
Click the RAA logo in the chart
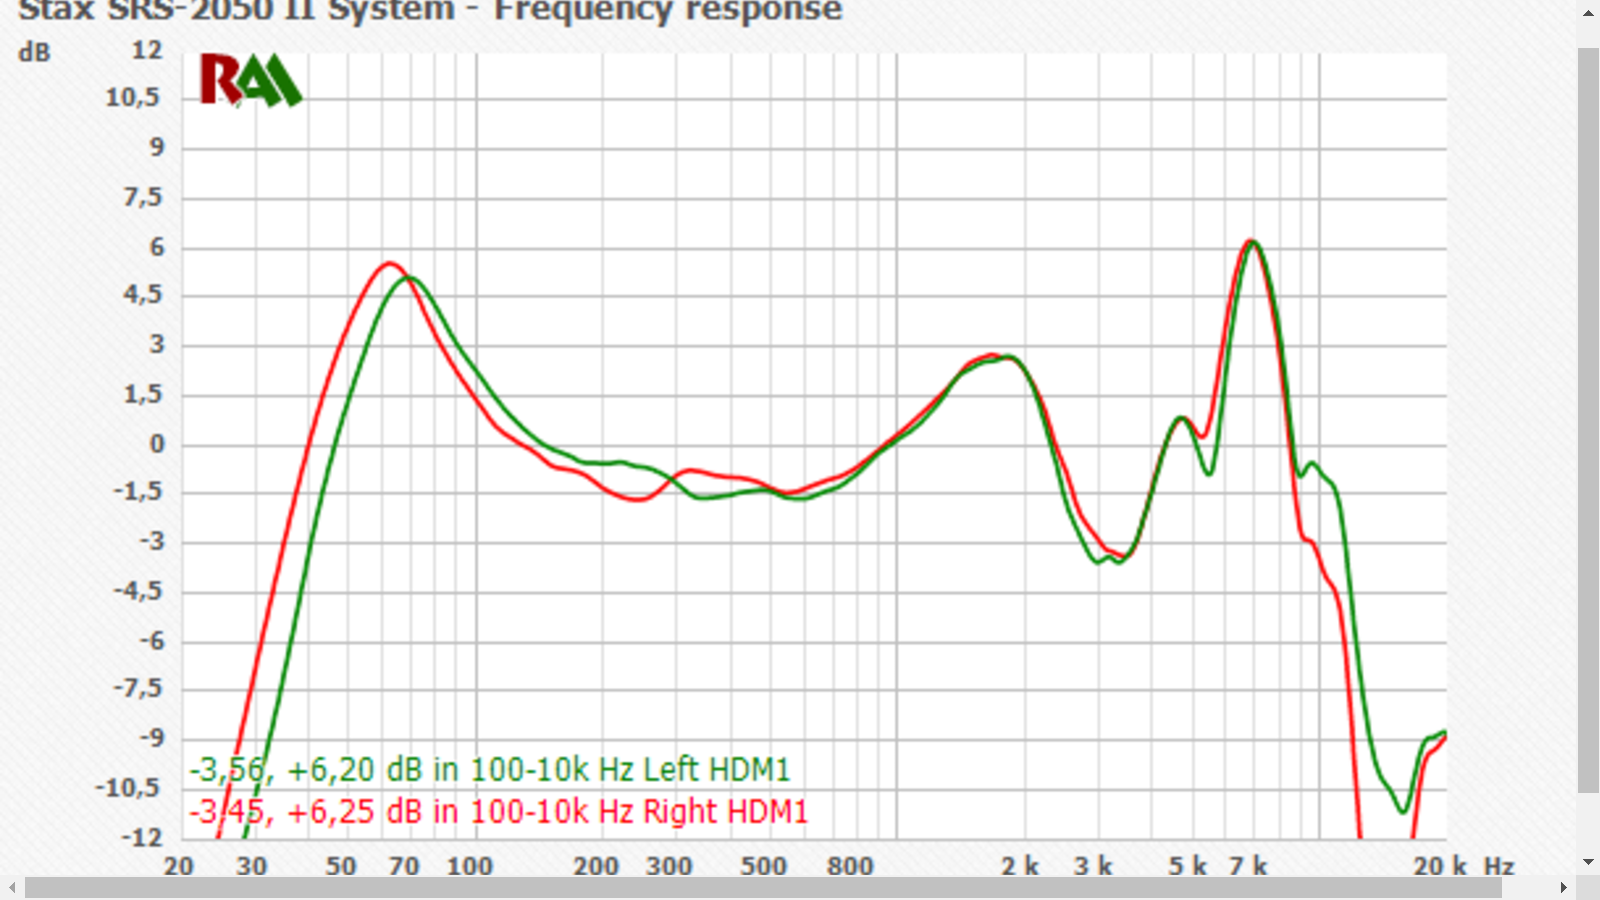tap(250, 80)
